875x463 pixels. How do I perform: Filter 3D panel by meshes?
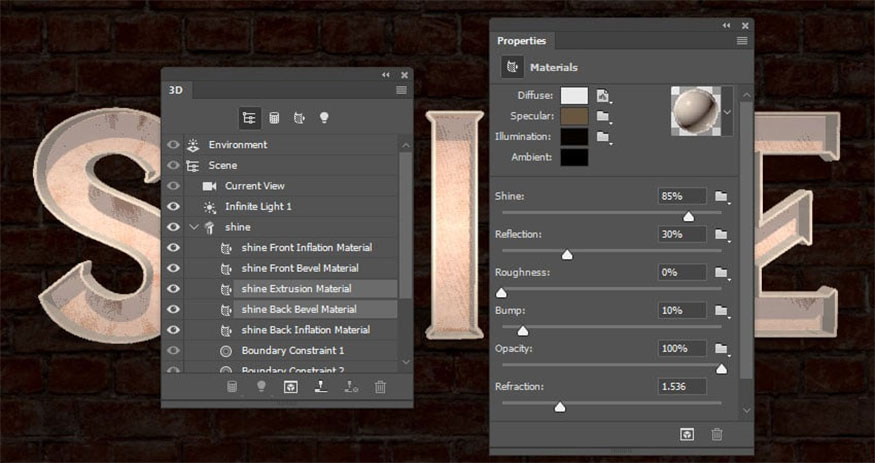click(274, 117)
